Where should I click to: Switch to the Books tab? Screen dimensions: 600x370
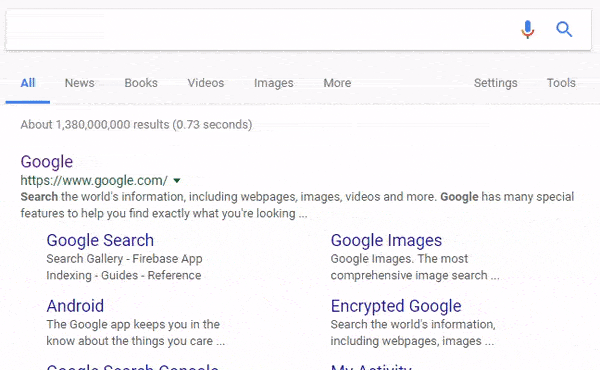141,83
